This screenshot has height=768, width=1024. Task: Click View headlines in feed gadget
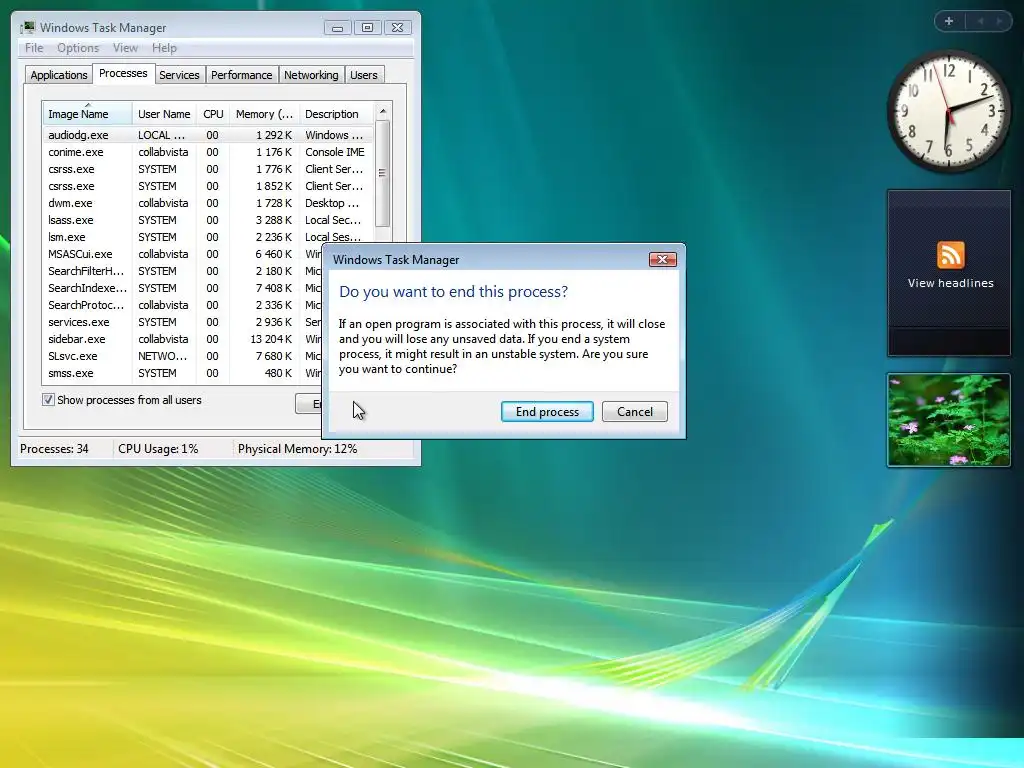point(950,283)
